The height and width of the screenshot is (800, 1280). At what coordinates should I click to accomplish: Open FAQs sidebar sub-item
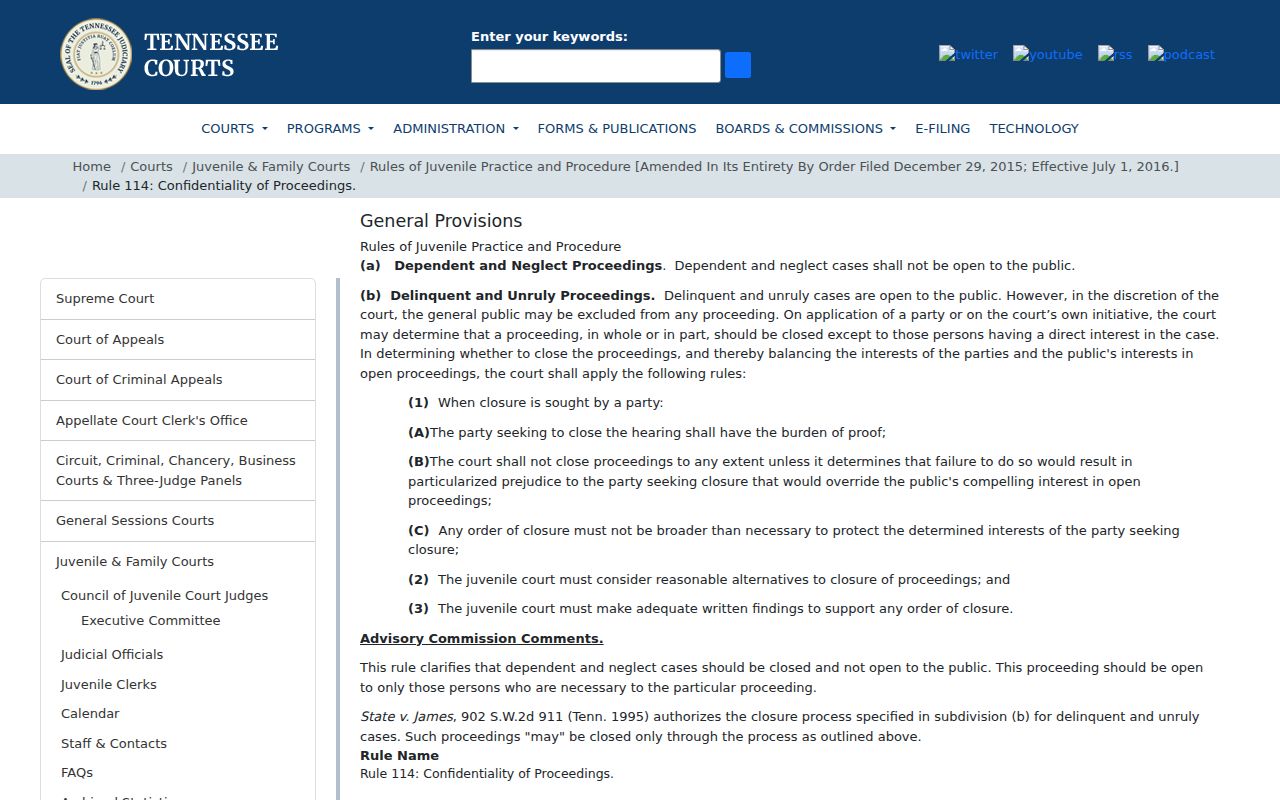[77, 773]
